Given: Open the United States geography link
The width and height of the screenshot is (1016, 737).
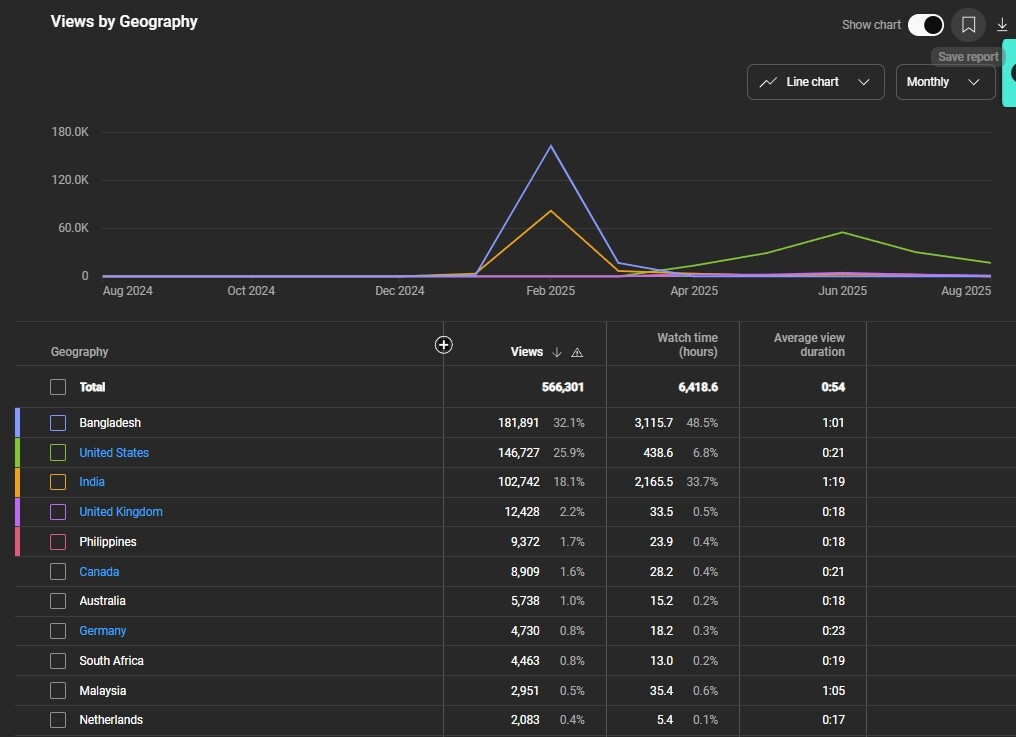Looking at the screenshot, I should click(x=114, y=453).
